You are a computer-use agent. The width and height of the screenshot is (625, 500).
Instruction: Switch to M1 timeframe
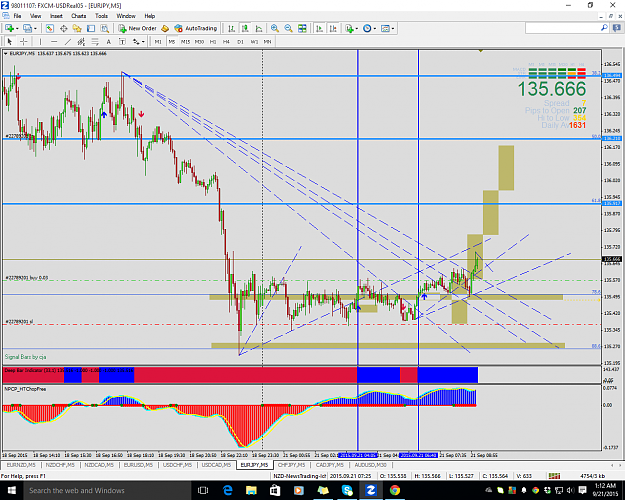(158, 41)
